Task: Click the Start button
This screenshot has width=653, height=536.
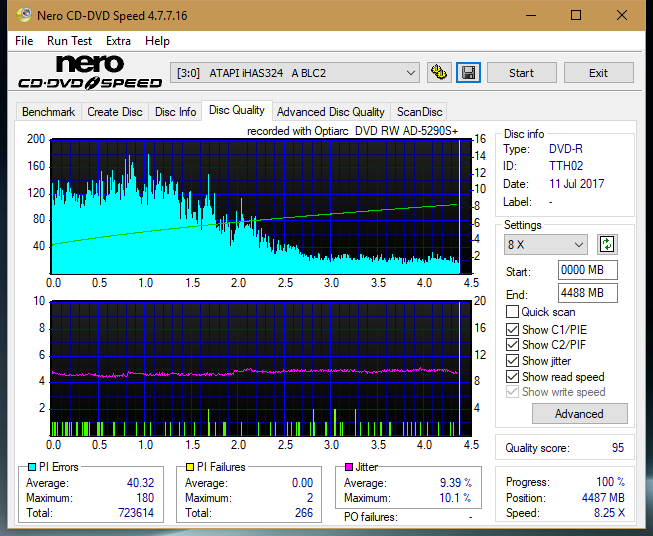Action: coord(521,73)
